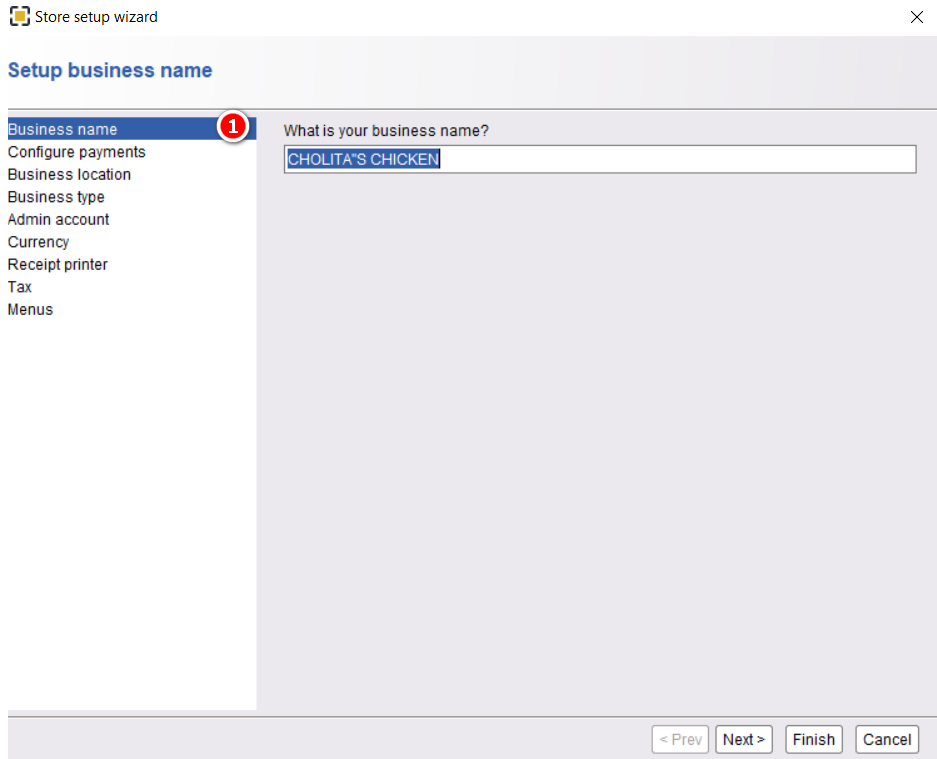
Task: Click the 'Setup business name' heading
Action: 110,70
